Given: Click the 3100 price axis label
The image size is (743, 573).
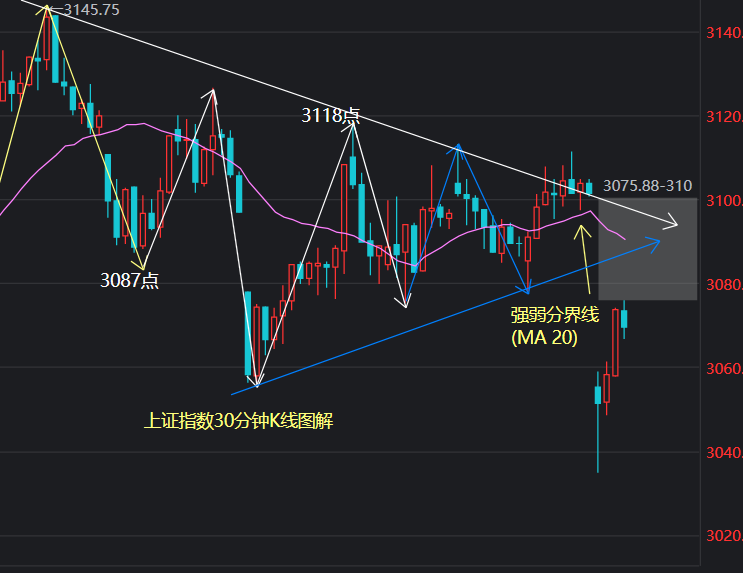Looking at the screenshot, I should click(724, 201).
